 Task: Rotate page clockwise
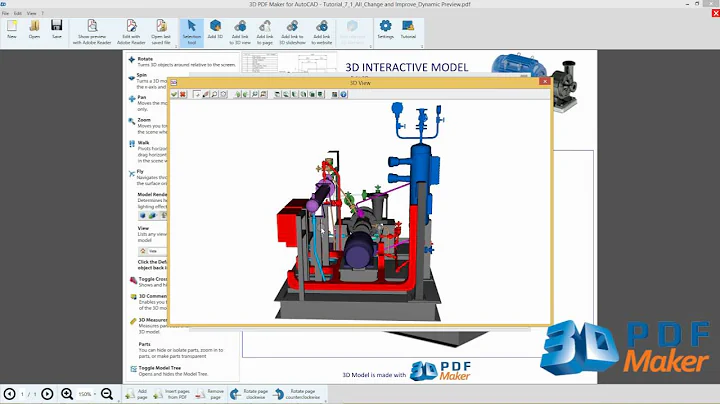[x=249, y=394]
